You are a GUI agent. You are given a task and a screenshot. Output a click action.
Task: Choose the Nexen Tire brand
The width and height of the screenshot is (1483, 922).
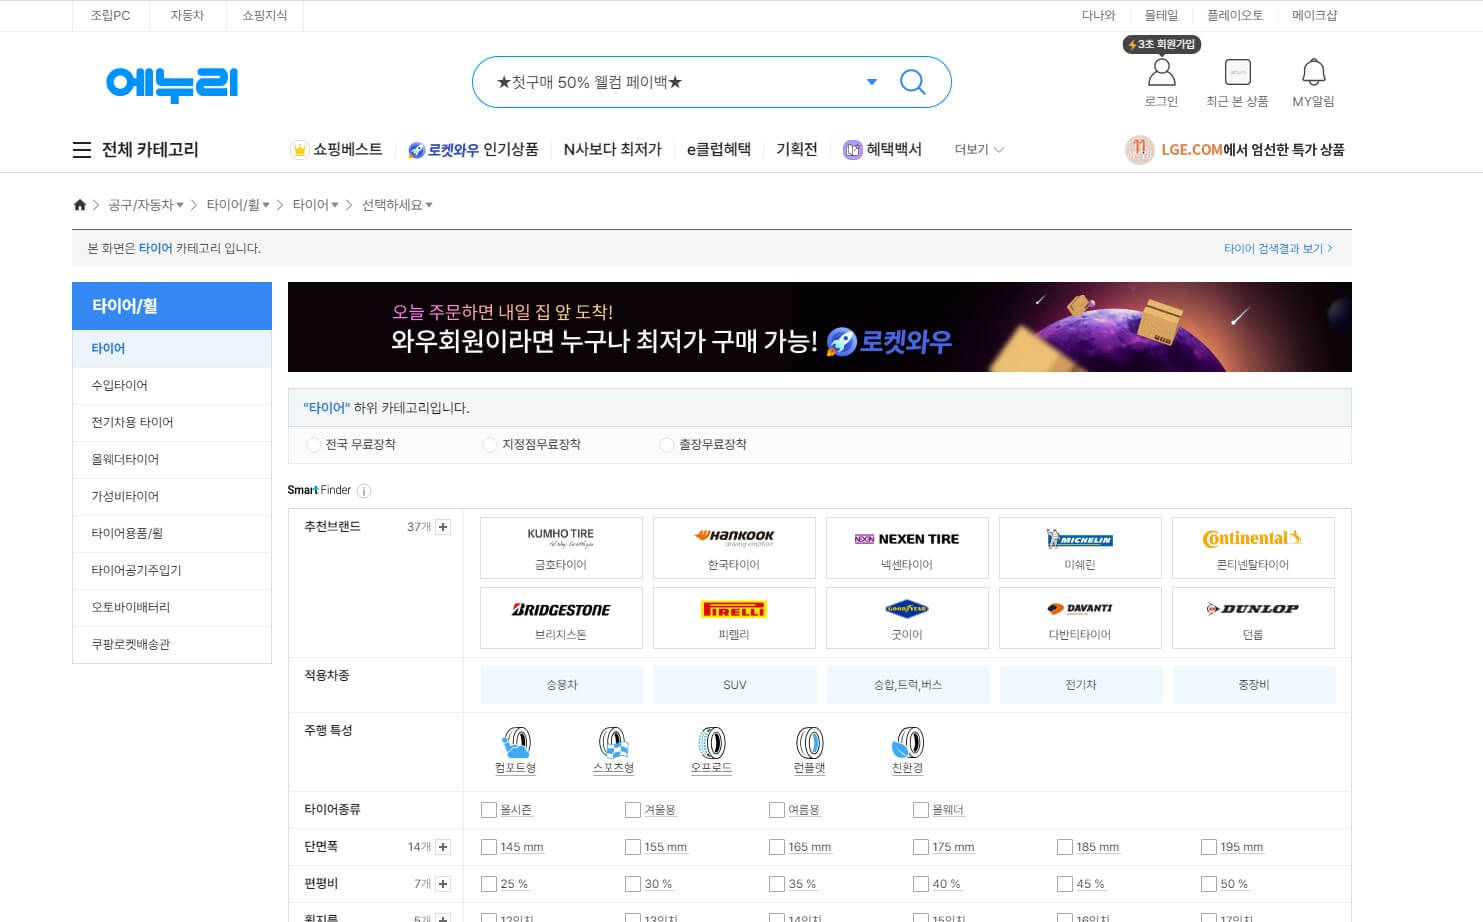(x=907, y=548)
